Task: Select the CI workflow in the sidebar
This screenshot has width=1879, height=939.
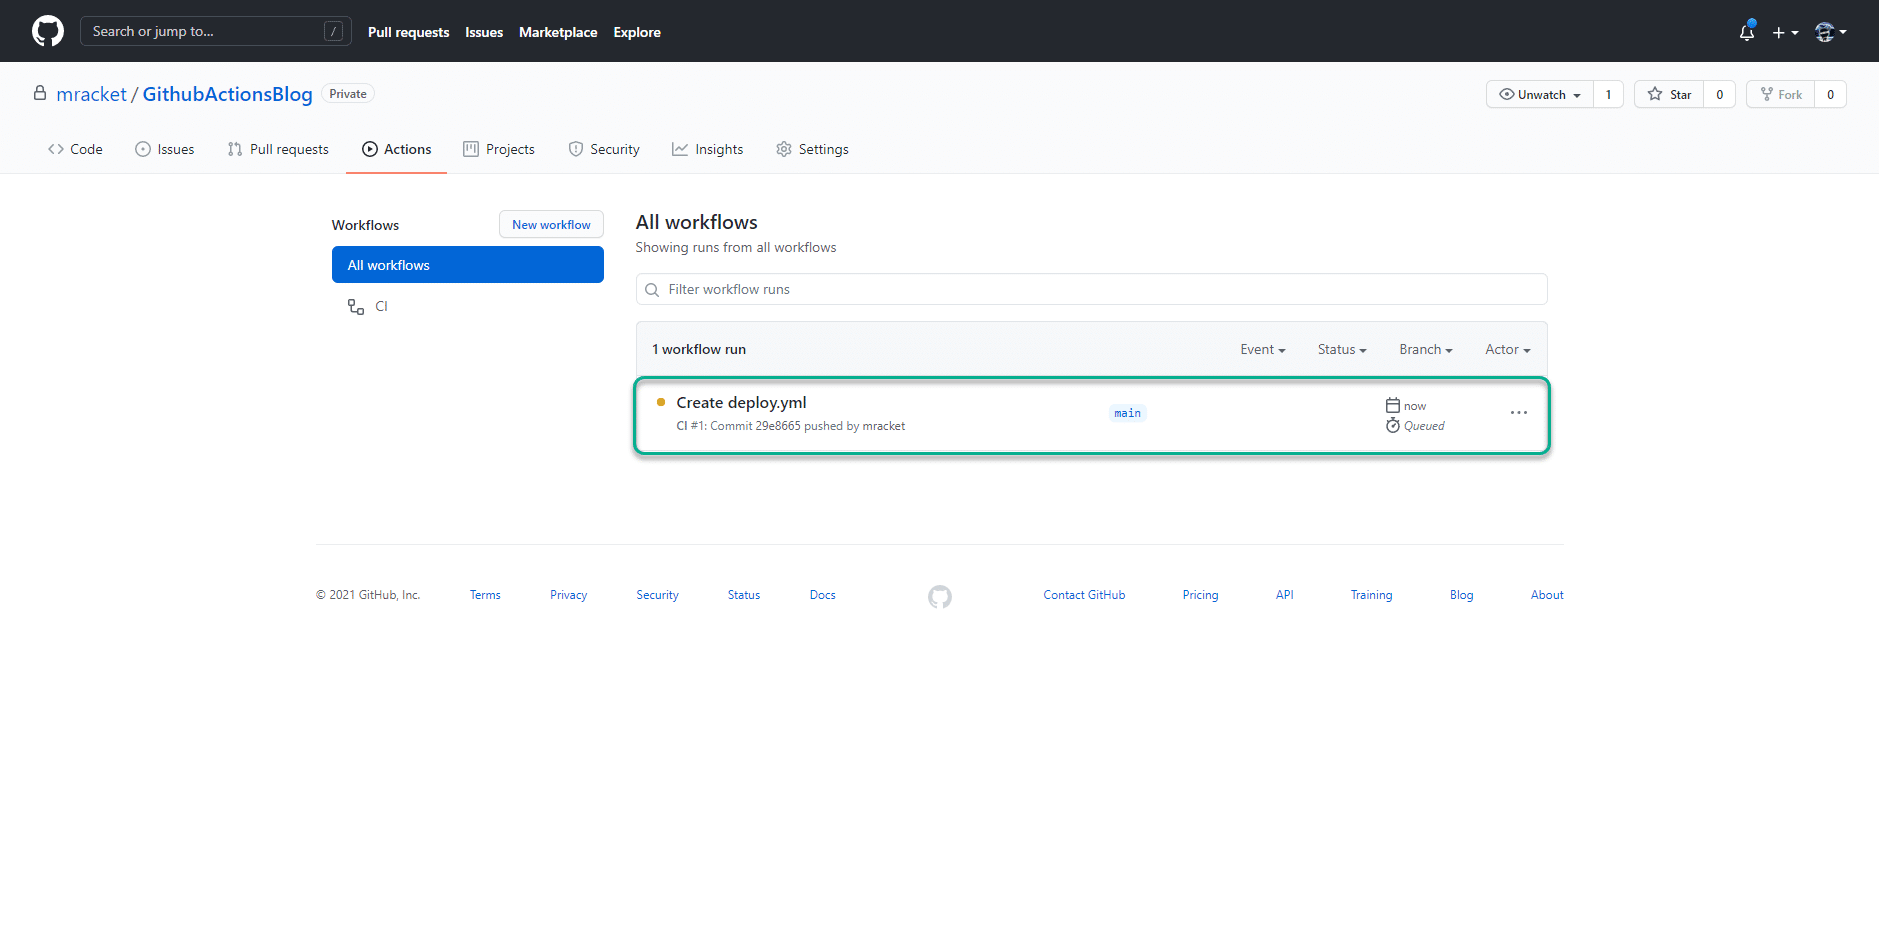Action: (x=468, y=306)
